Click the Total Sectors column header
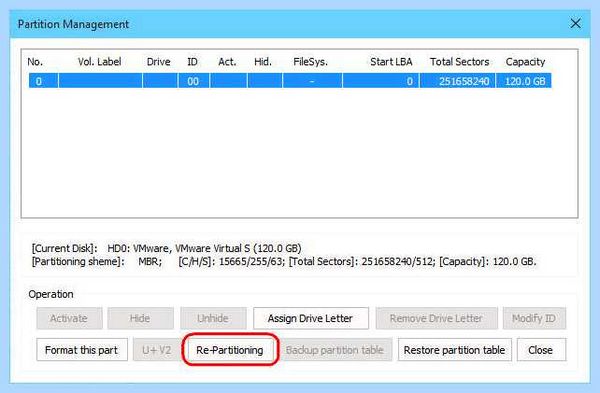Image resolution: width=600 pixels, height=393 pixels. coord(460,62)
